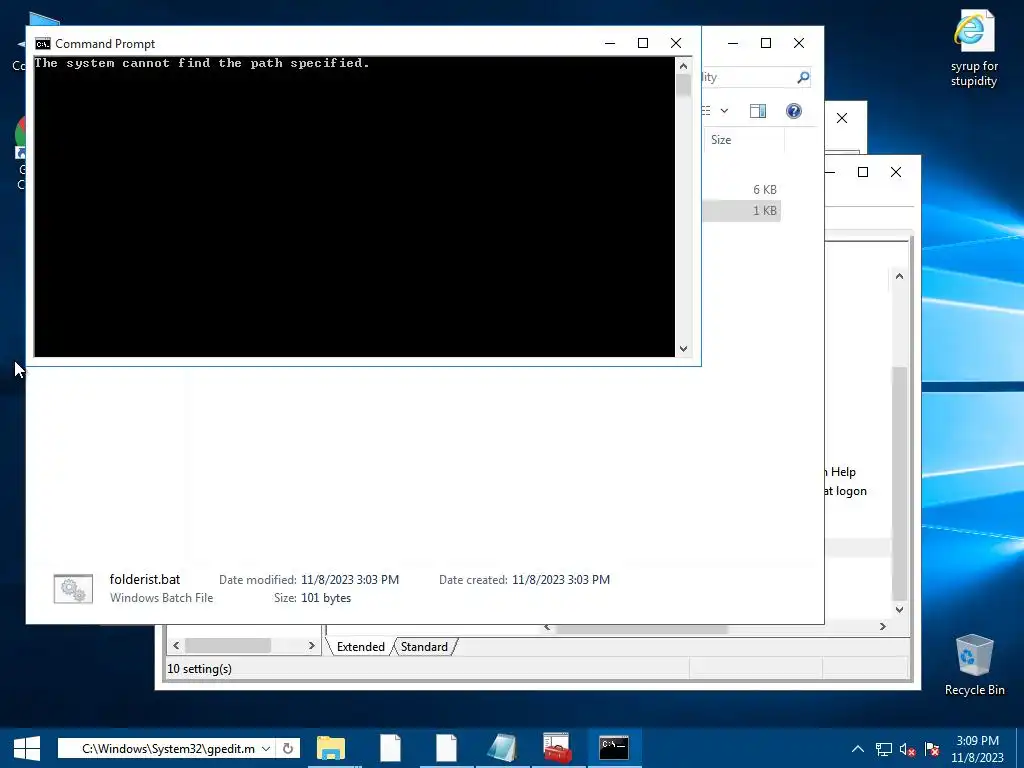Image resolution: width=1024 pixels, height=768 pixels.
Task: Refresh the taskbar address bar
Action: tap(287, 748)
